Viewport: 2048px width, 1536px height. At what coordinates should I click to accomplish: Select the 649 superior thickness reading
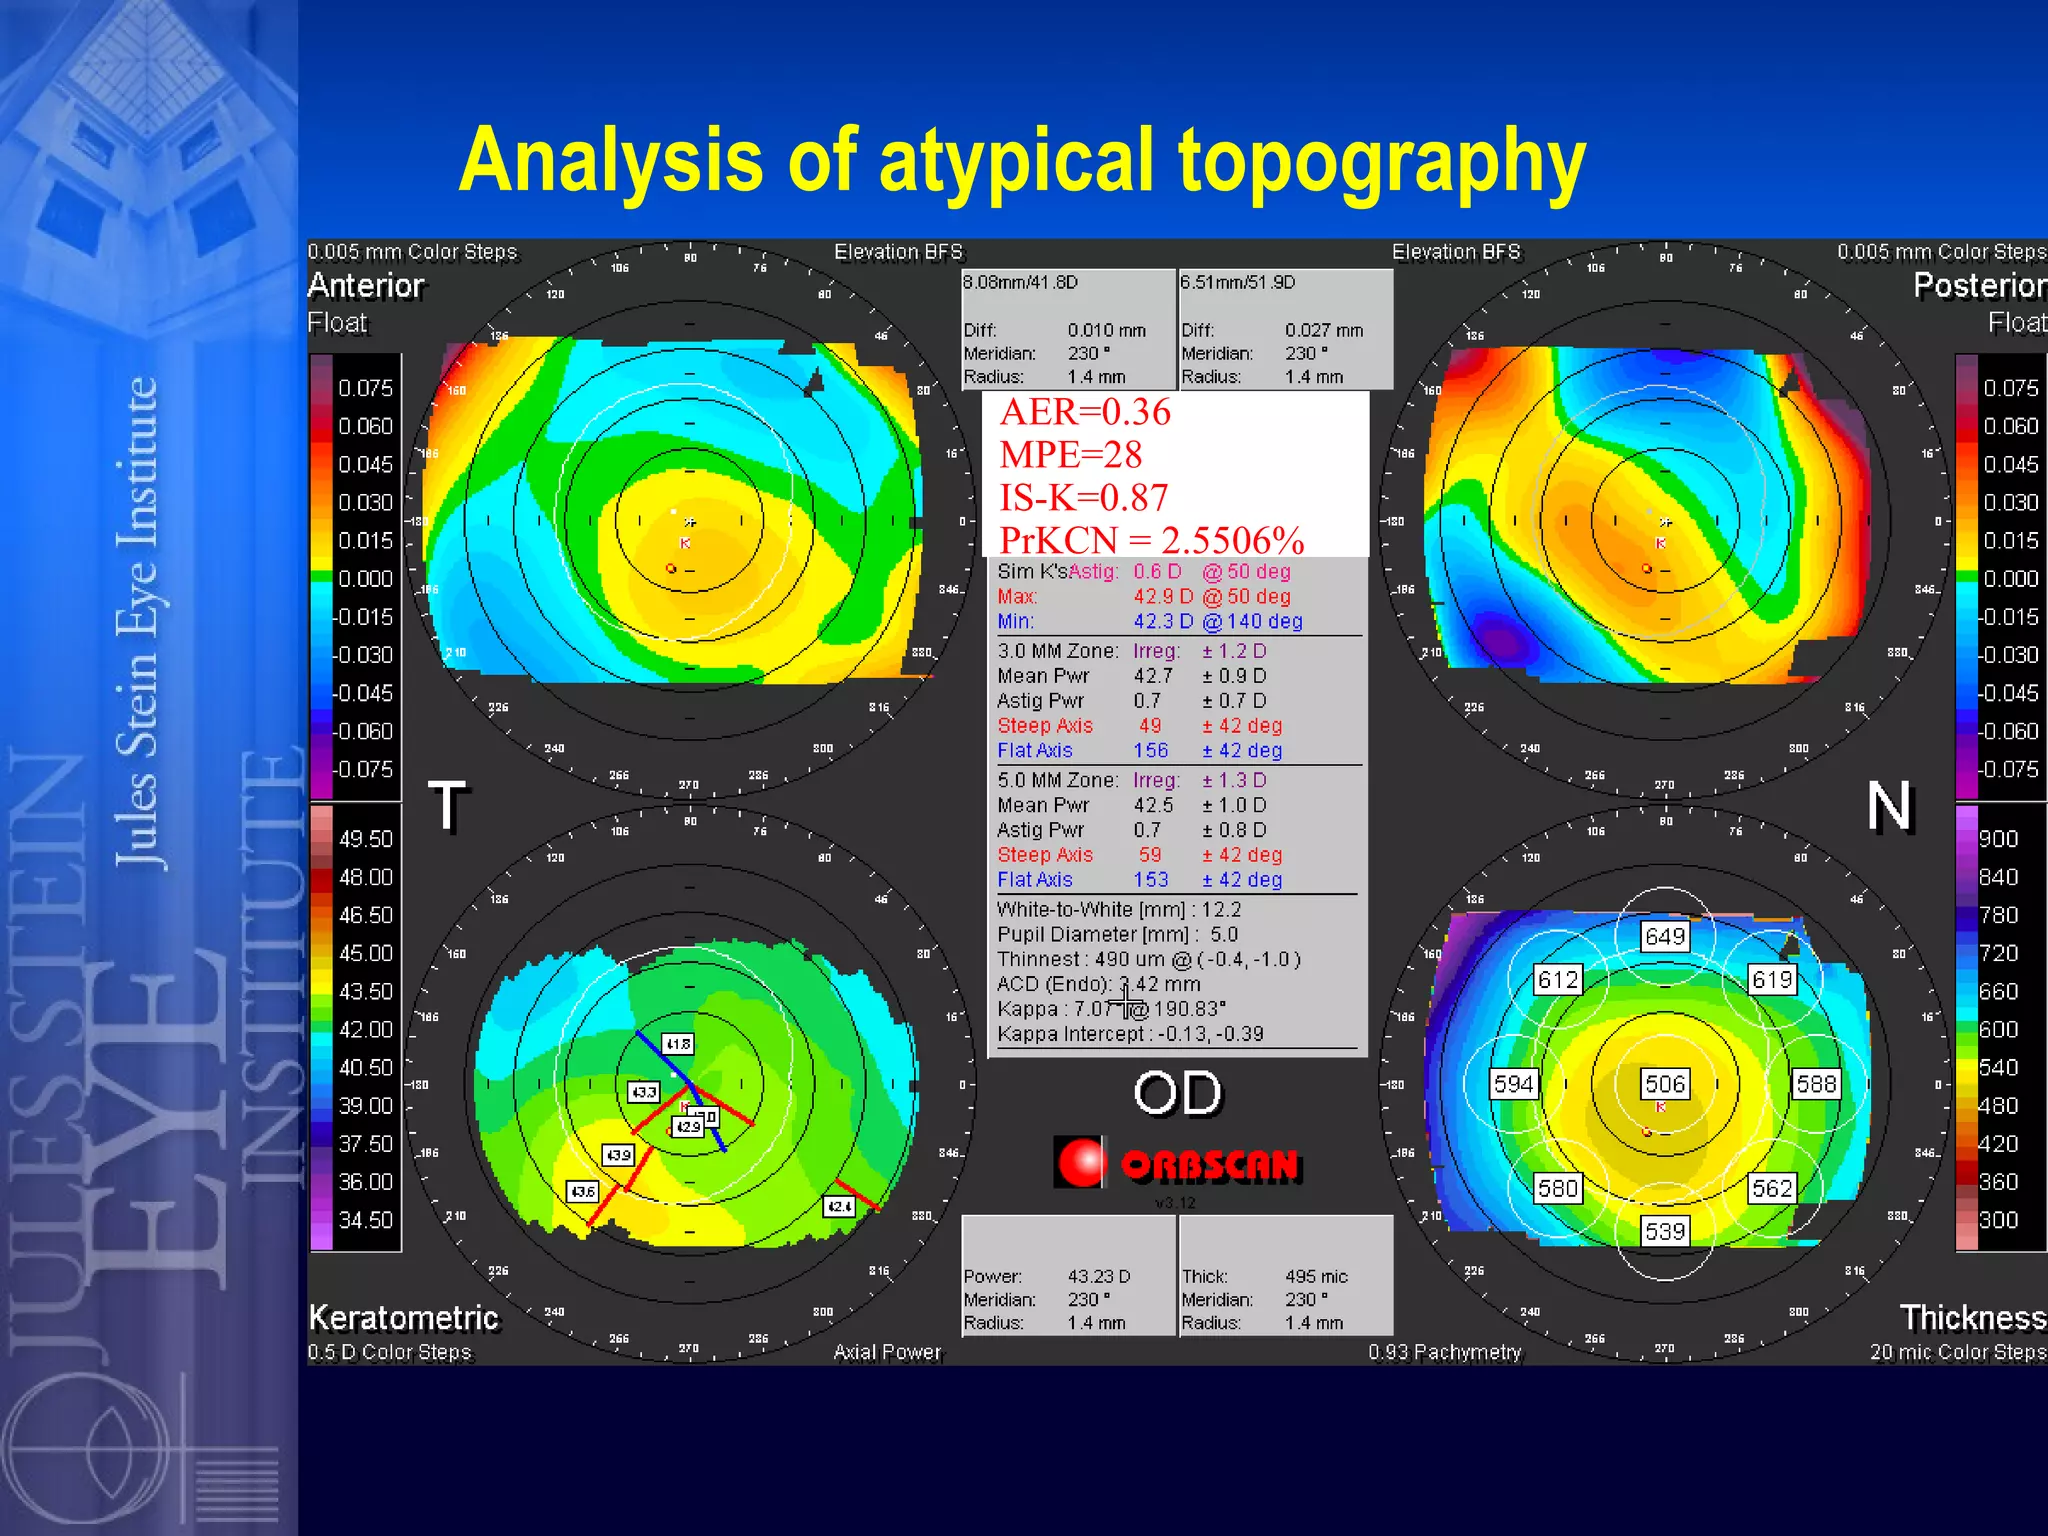point(1665,936)
